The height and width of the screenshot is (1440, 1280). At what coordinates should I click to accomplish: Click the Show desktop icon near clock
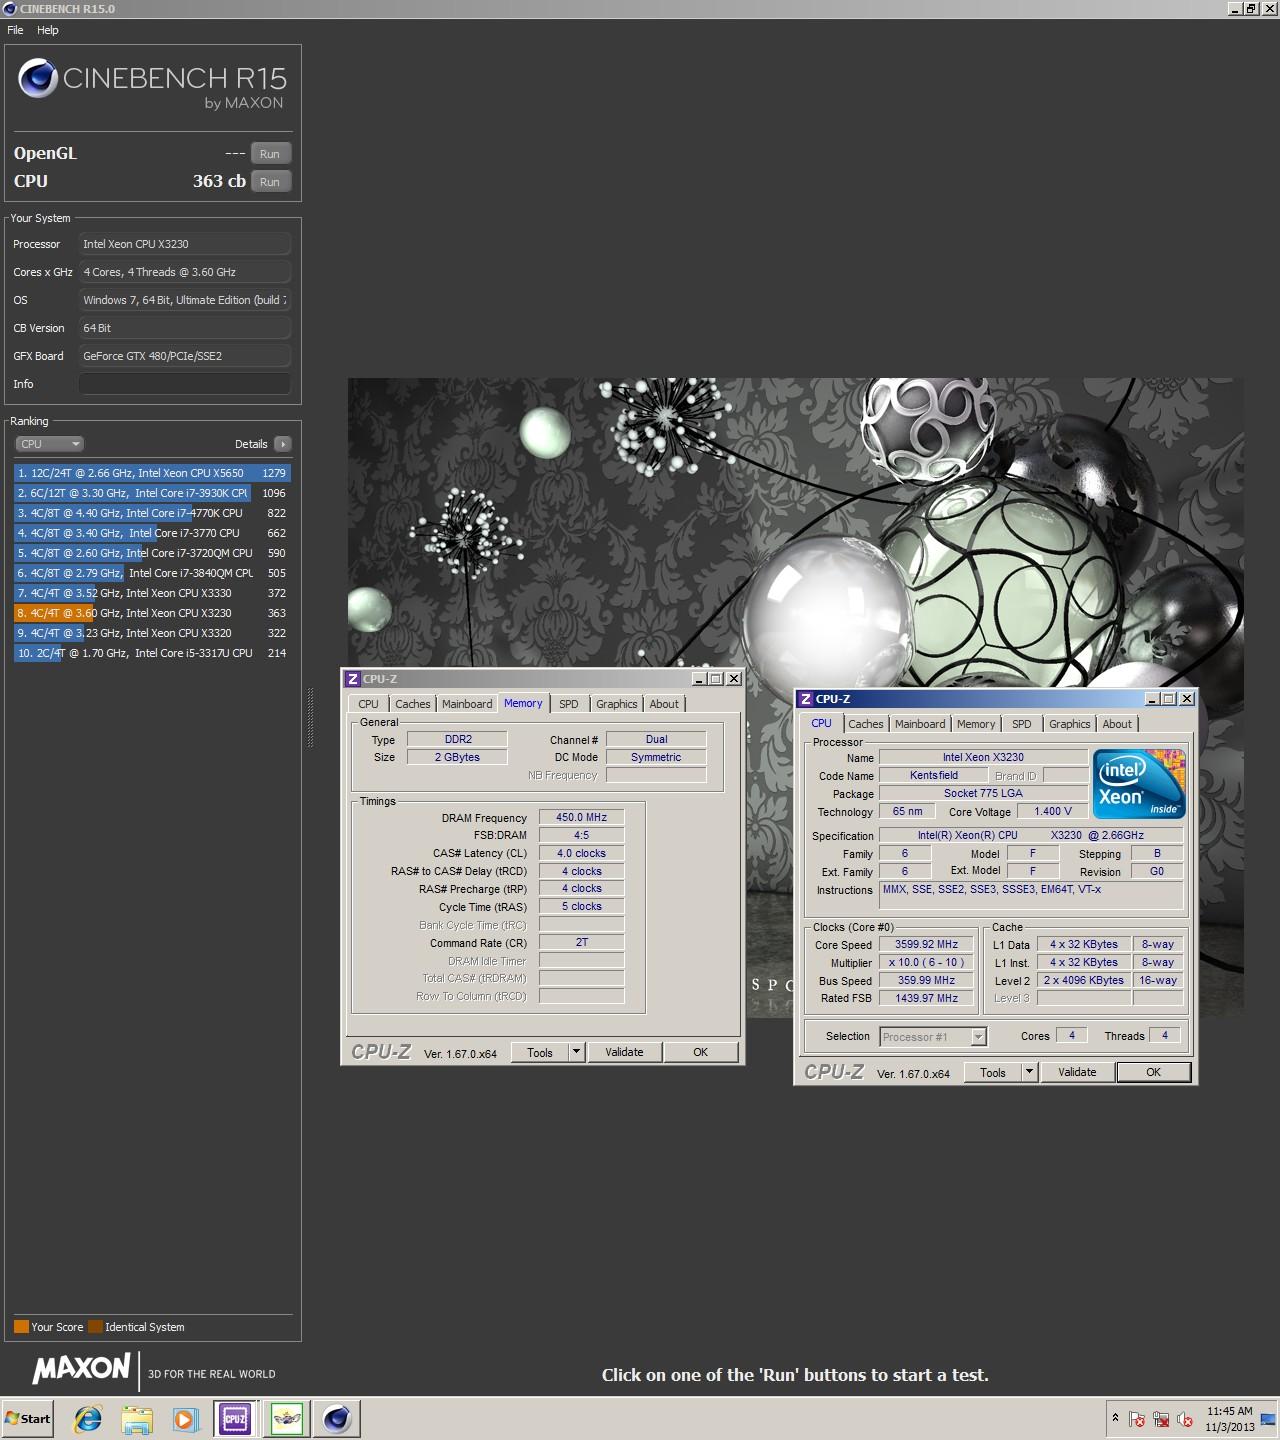pyautogui.click(x=1268, y=1418)
